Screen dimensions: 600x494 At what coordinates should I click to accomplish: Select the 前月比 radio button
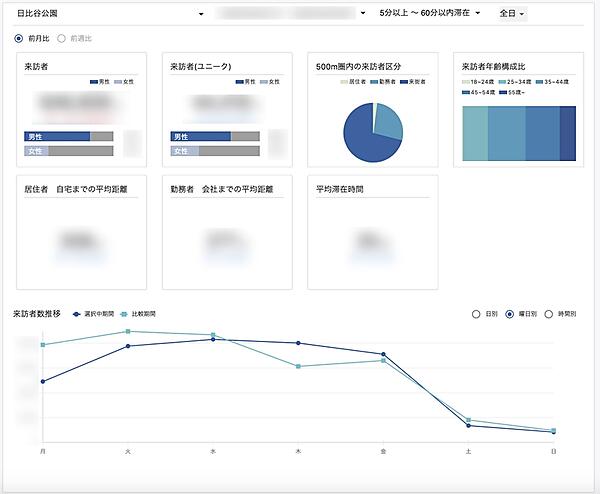[x=18, y=38]
